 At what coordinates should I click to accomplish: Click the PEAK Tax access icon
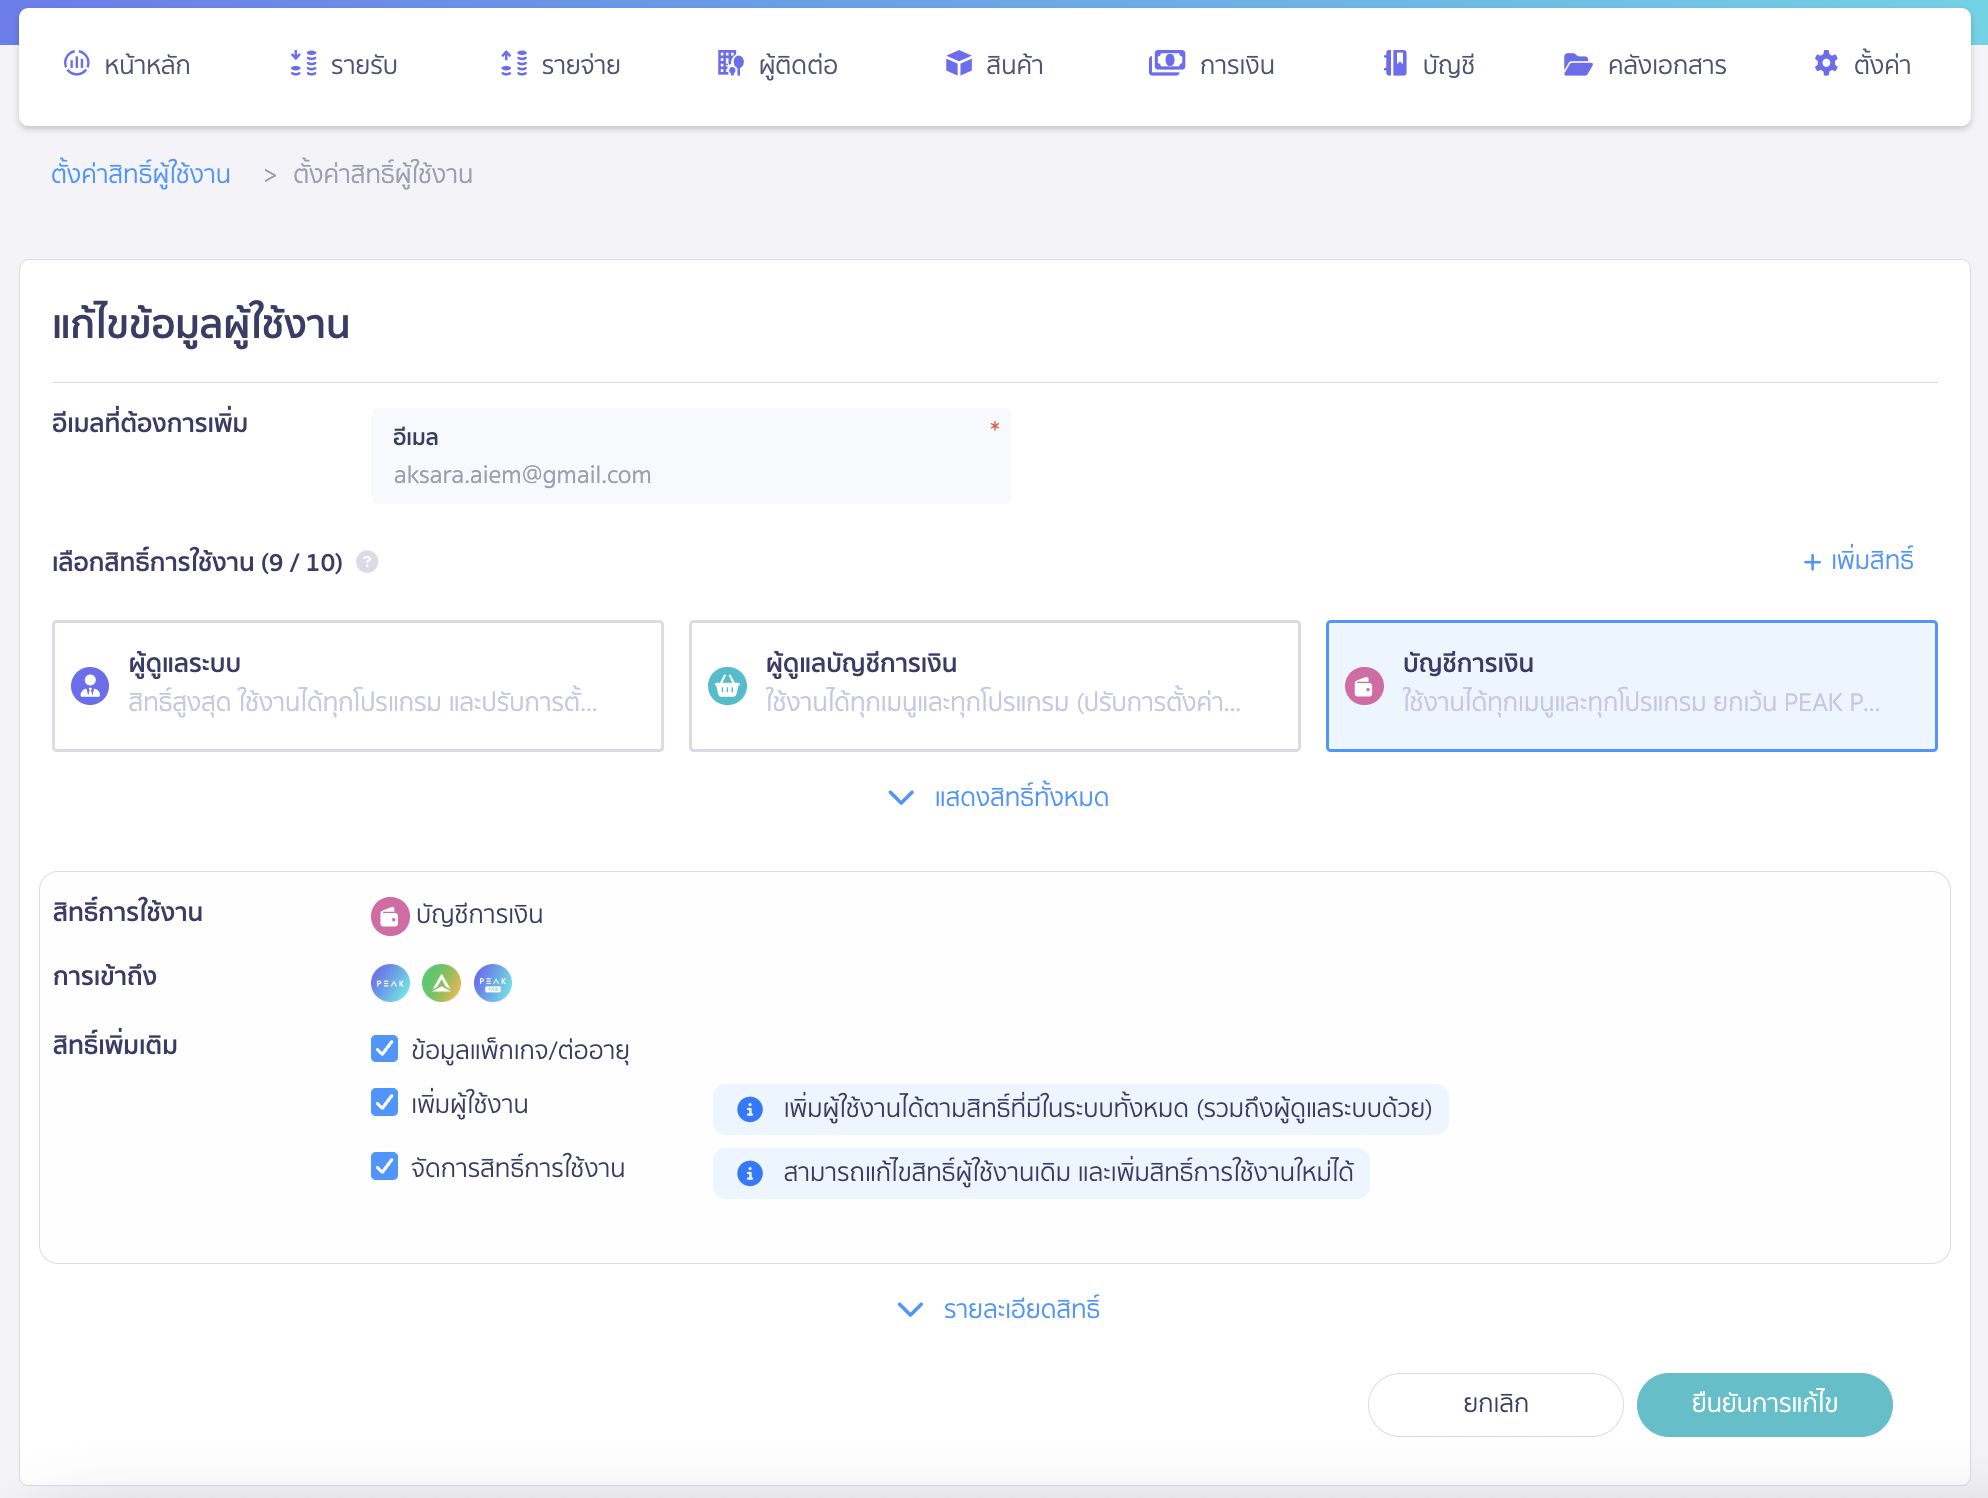tap(493, 983)
